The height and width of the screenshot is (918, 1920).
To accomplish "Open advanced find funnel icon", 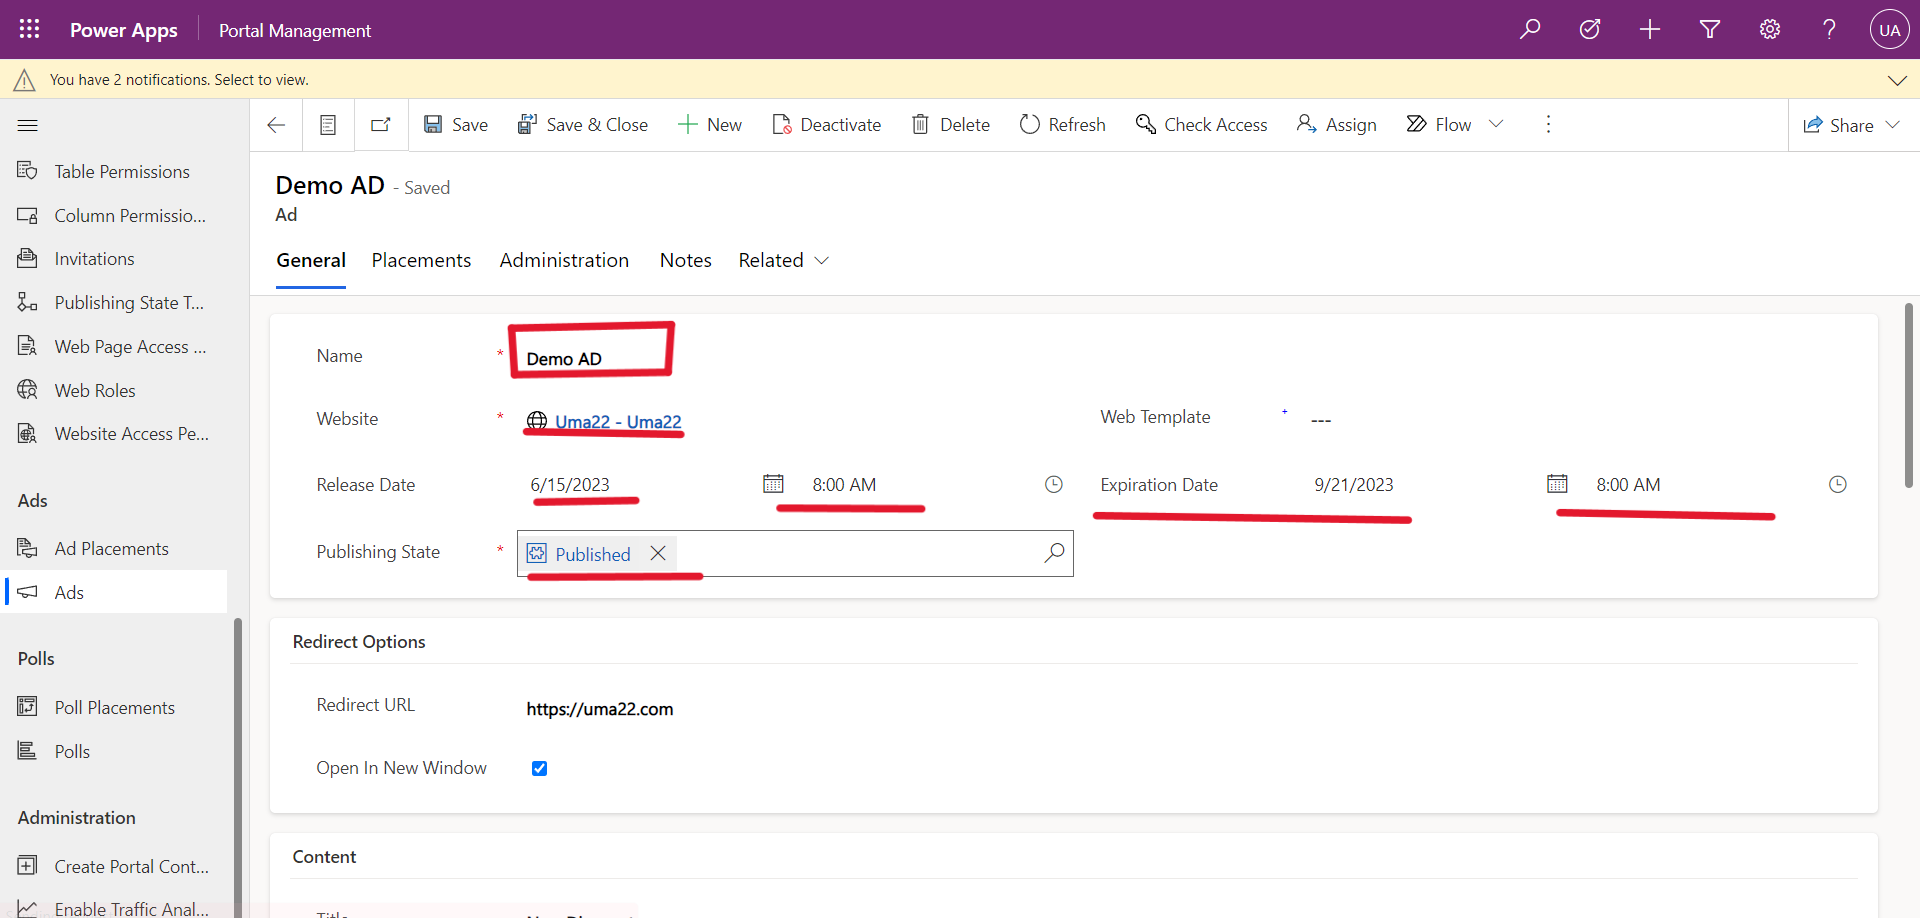I will tap(1710, 29).
